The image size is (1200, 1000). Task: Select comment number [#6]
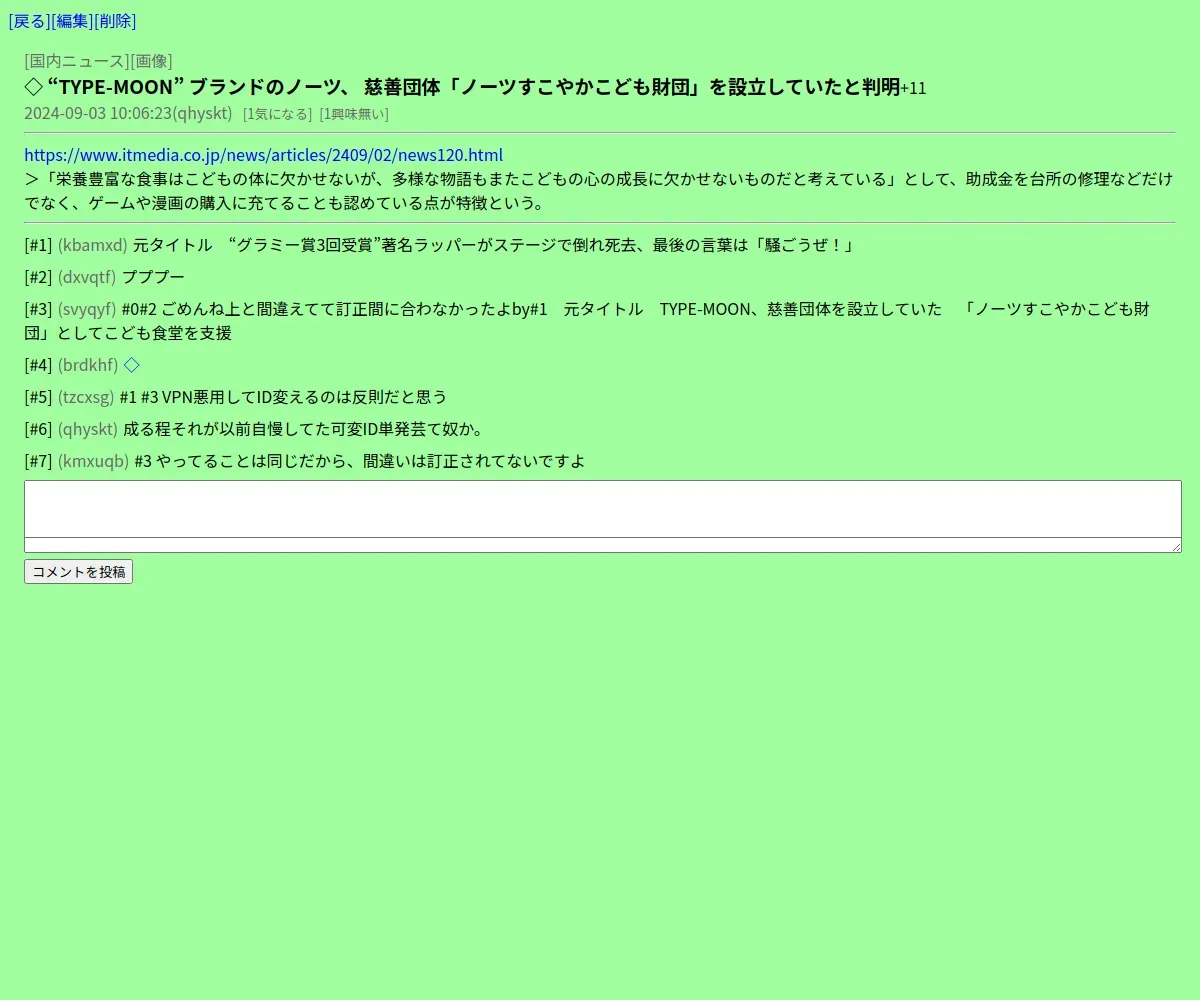[x=38, y=429]
